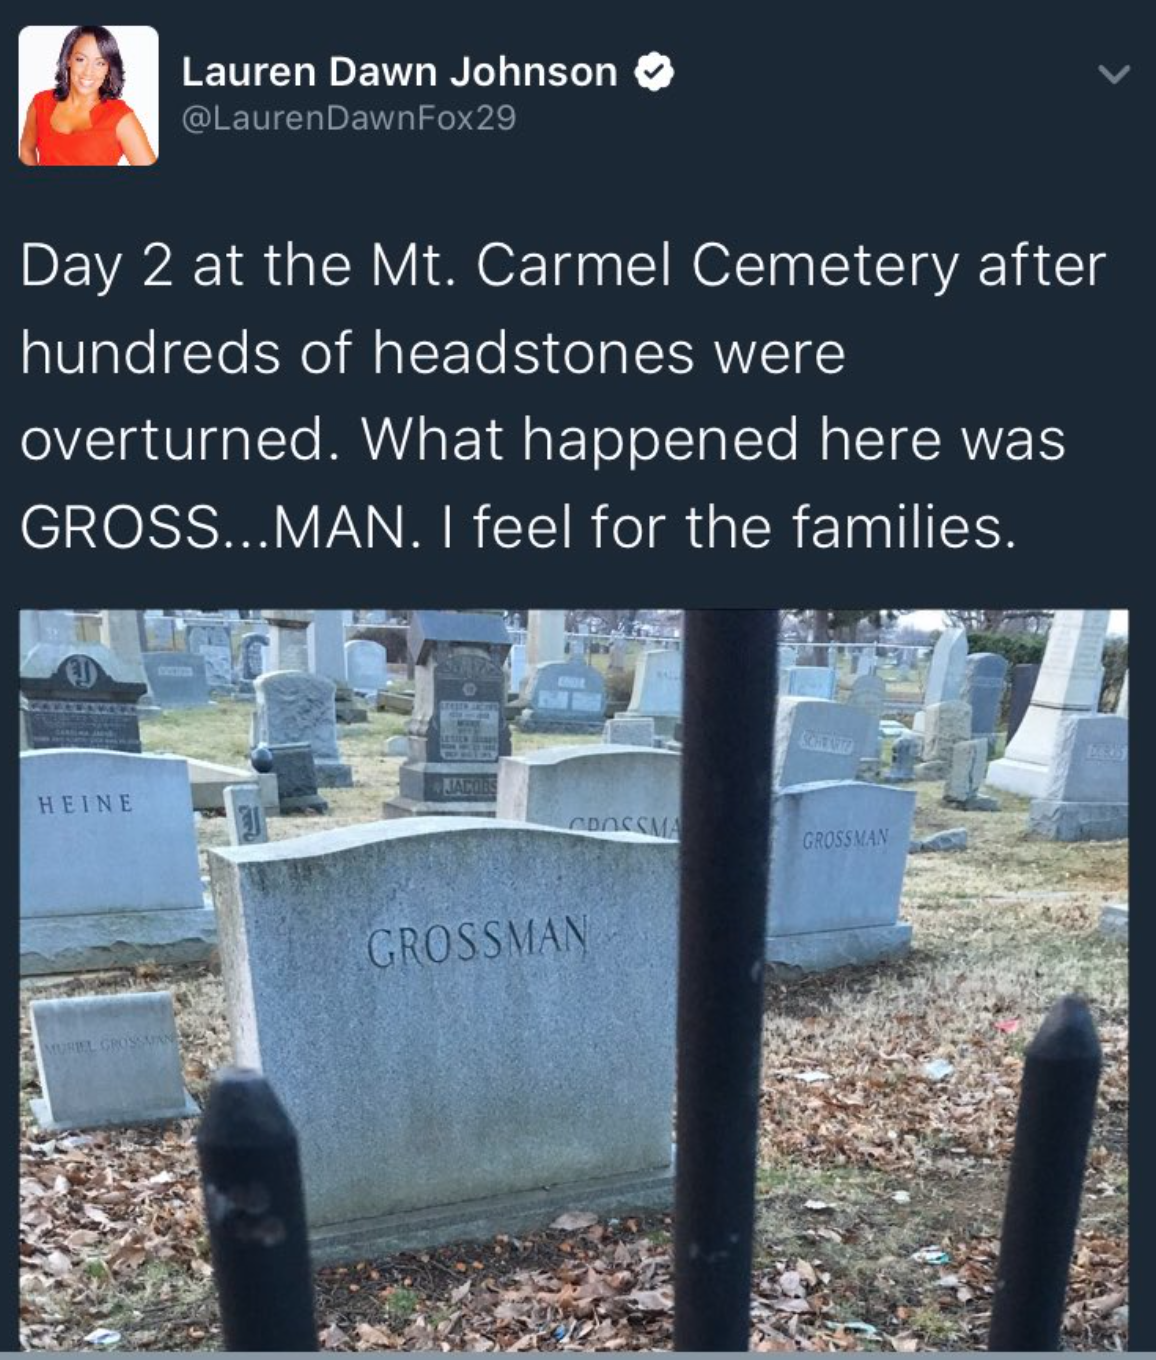Open Lauren Dawn Johnson's profile picture

tap(88, 95)
